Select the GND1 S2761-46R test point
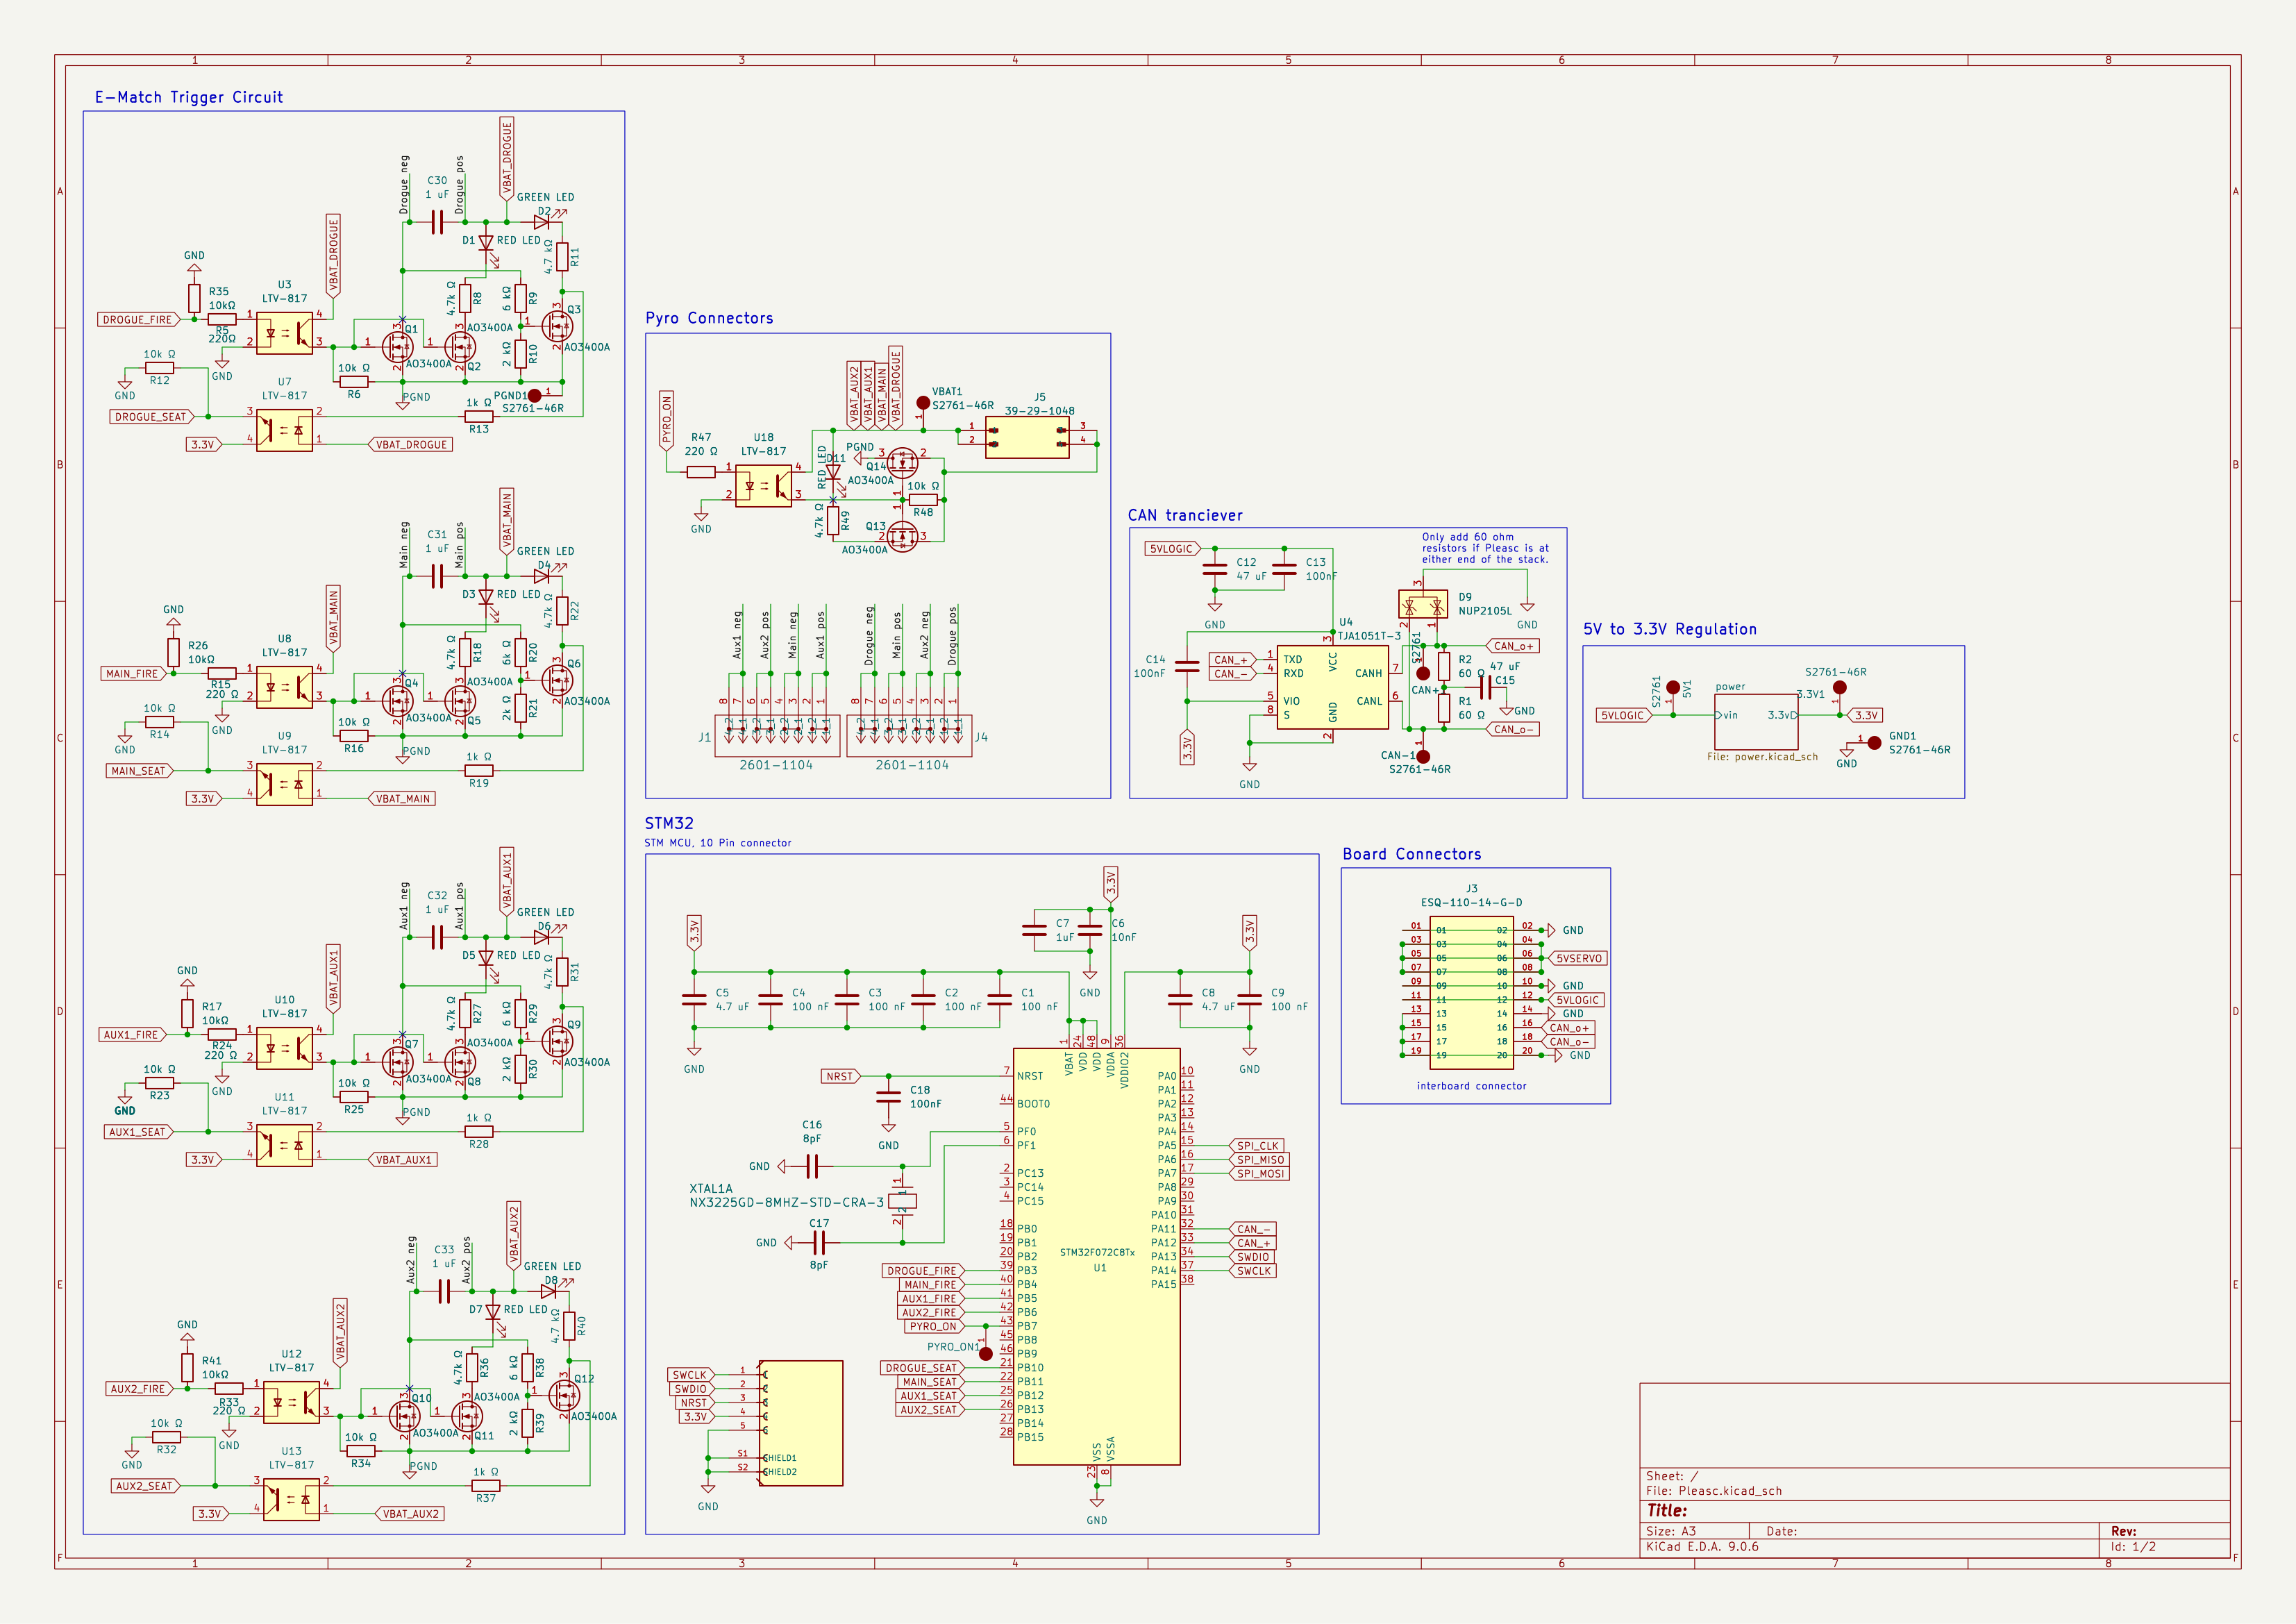The image size is (2296, 1624). [1875, 743]
